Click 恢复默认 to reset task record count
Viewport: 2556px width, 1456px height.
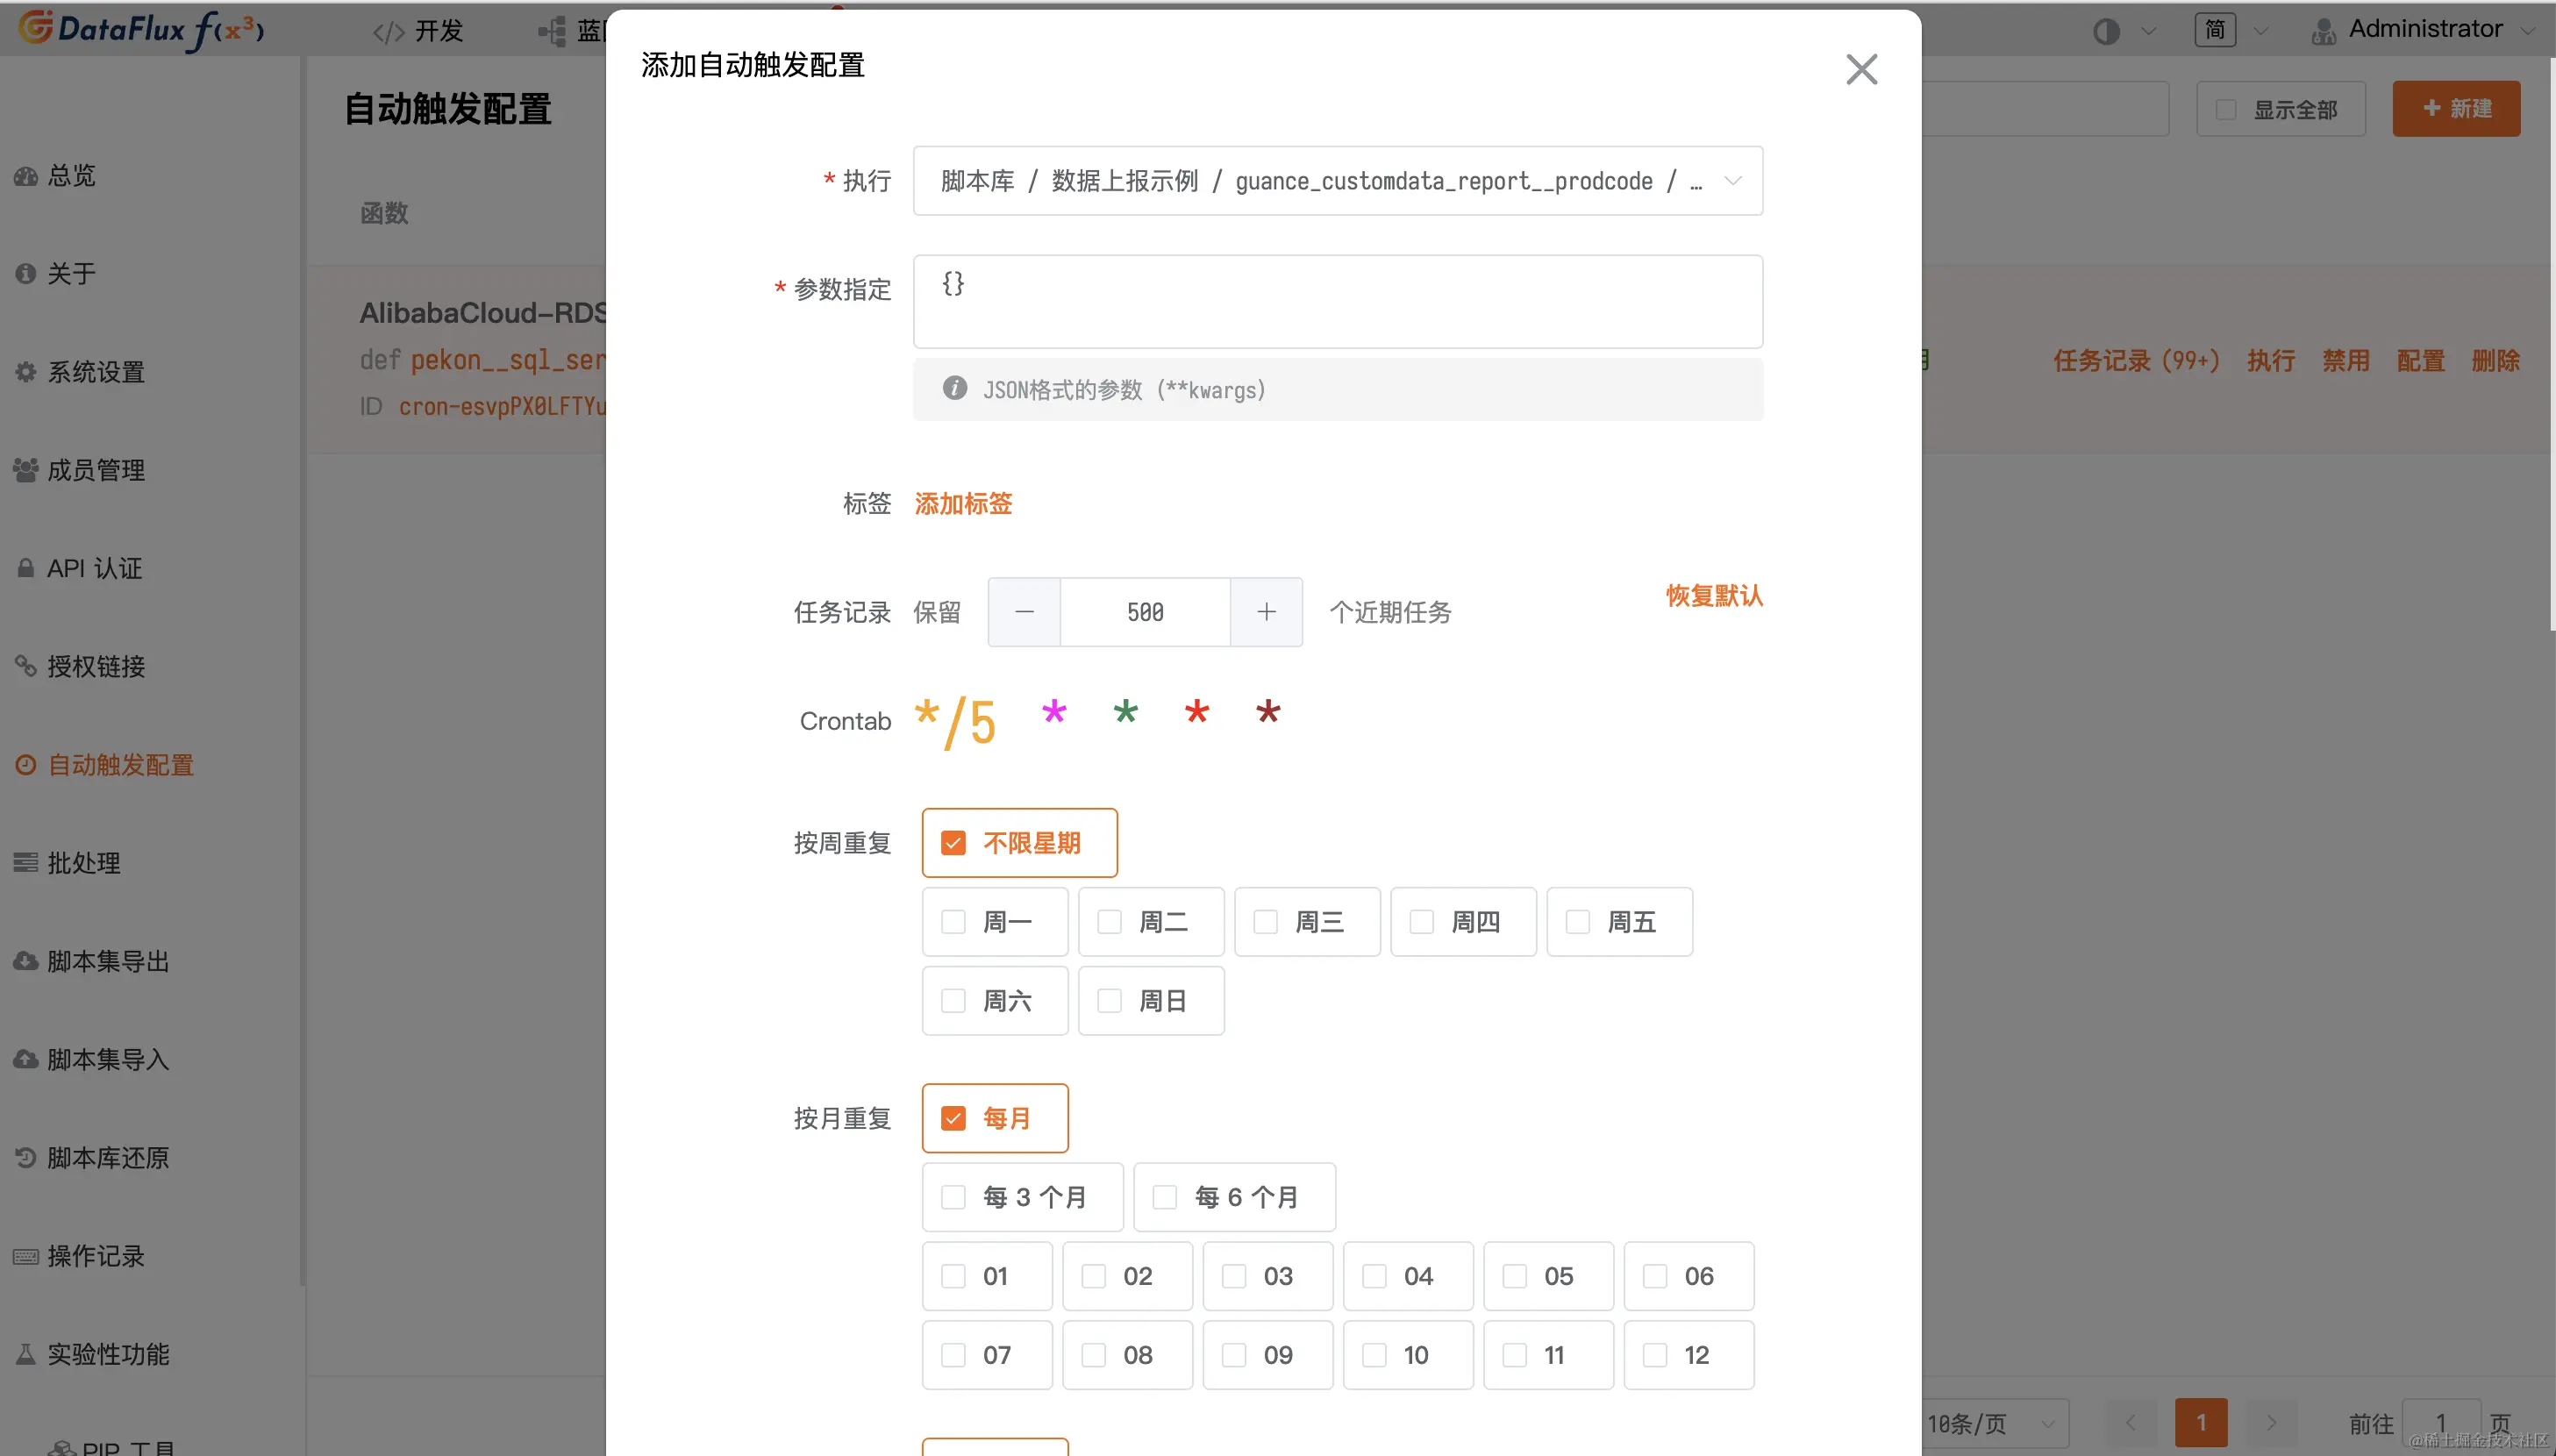click(x=1713, y=596)
